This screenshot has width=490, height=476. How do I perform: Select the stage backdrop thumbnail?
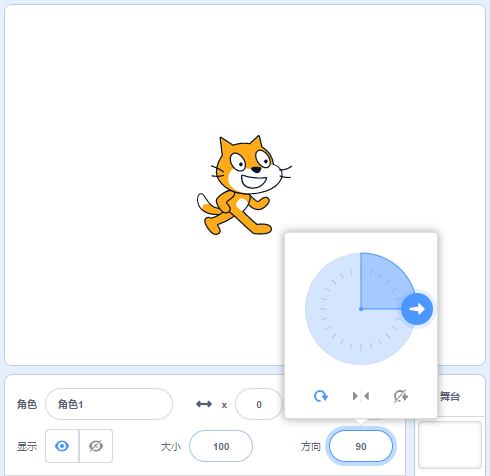pos(450,445)
